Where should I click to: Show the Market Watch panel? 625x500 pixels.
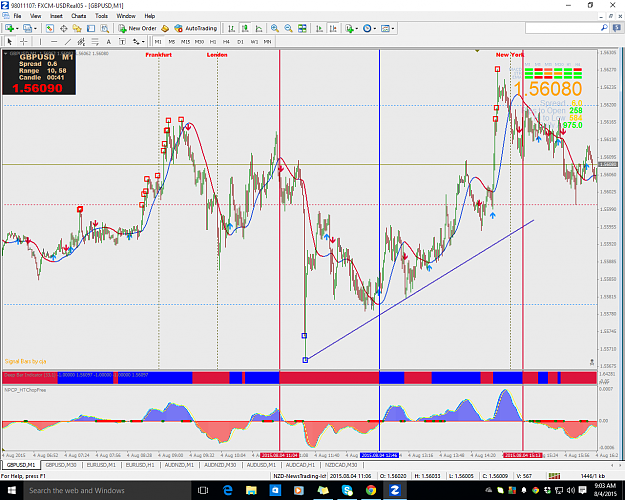49,28
